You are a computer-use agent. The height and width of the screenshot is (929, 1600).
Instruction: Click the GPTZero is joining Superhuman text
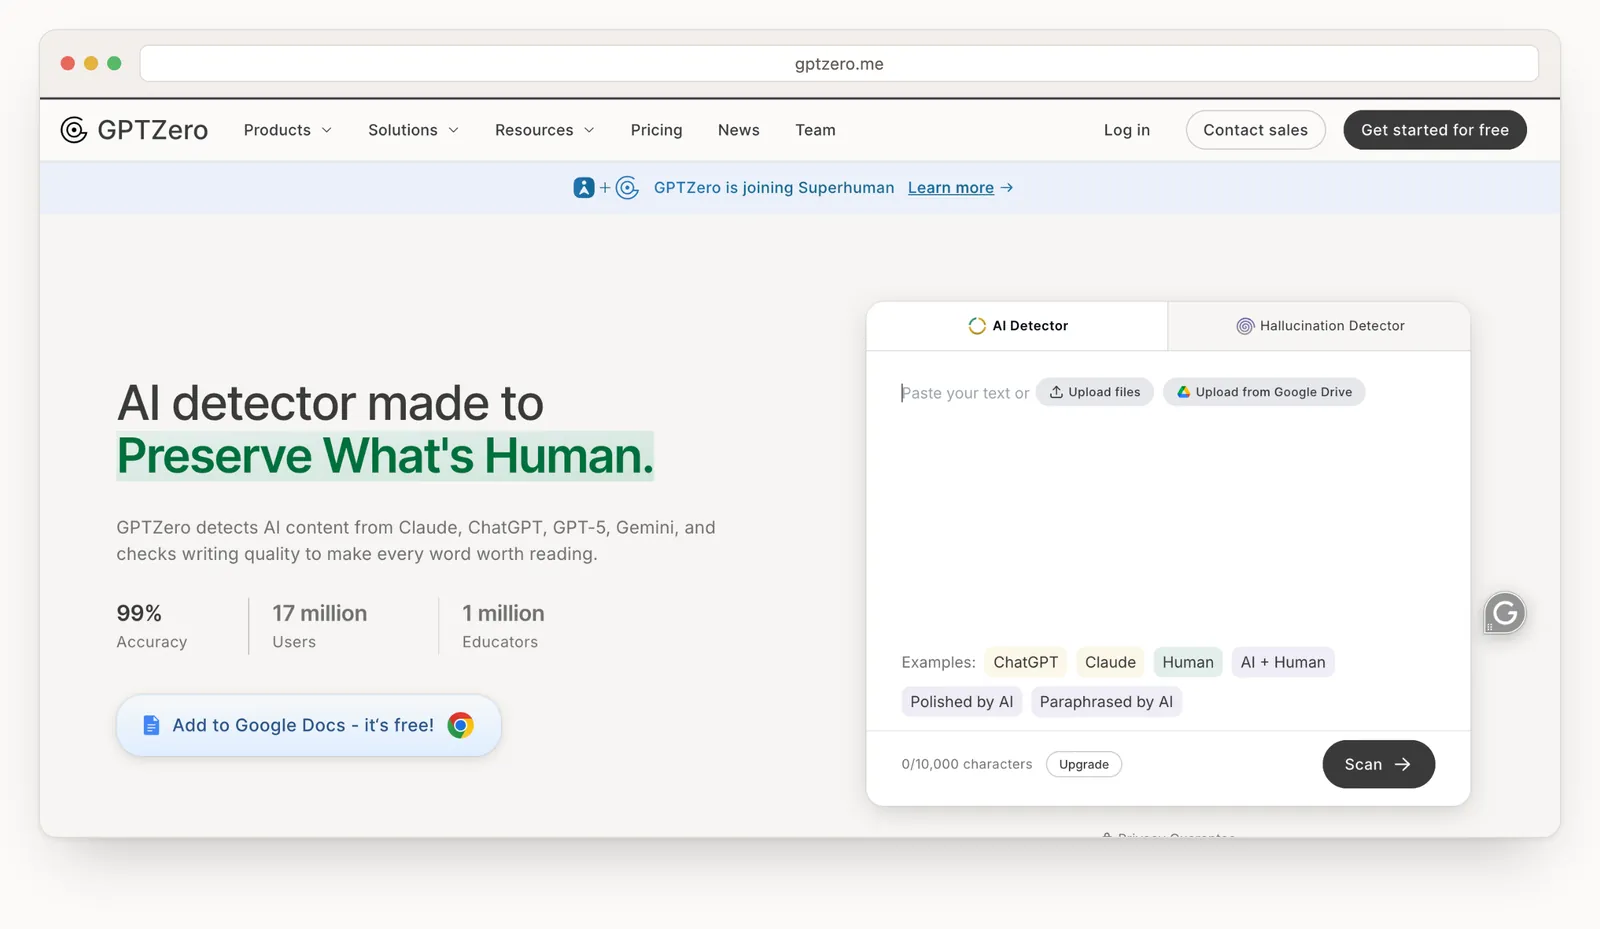pos(774,188)
